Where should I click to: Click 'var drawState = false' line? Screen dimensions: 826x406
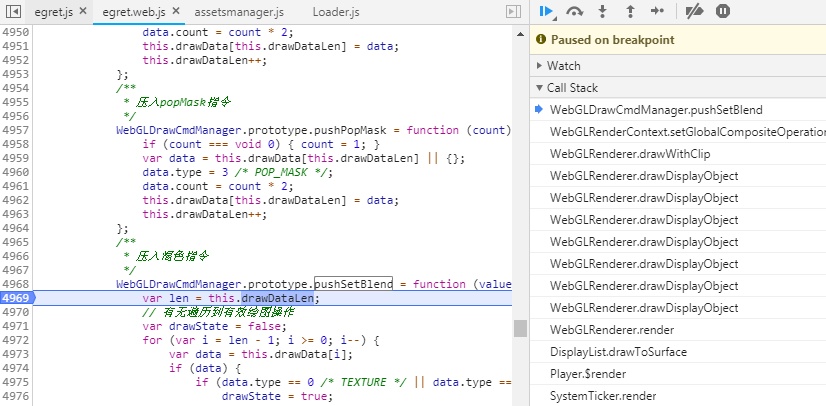click(214, 326)
